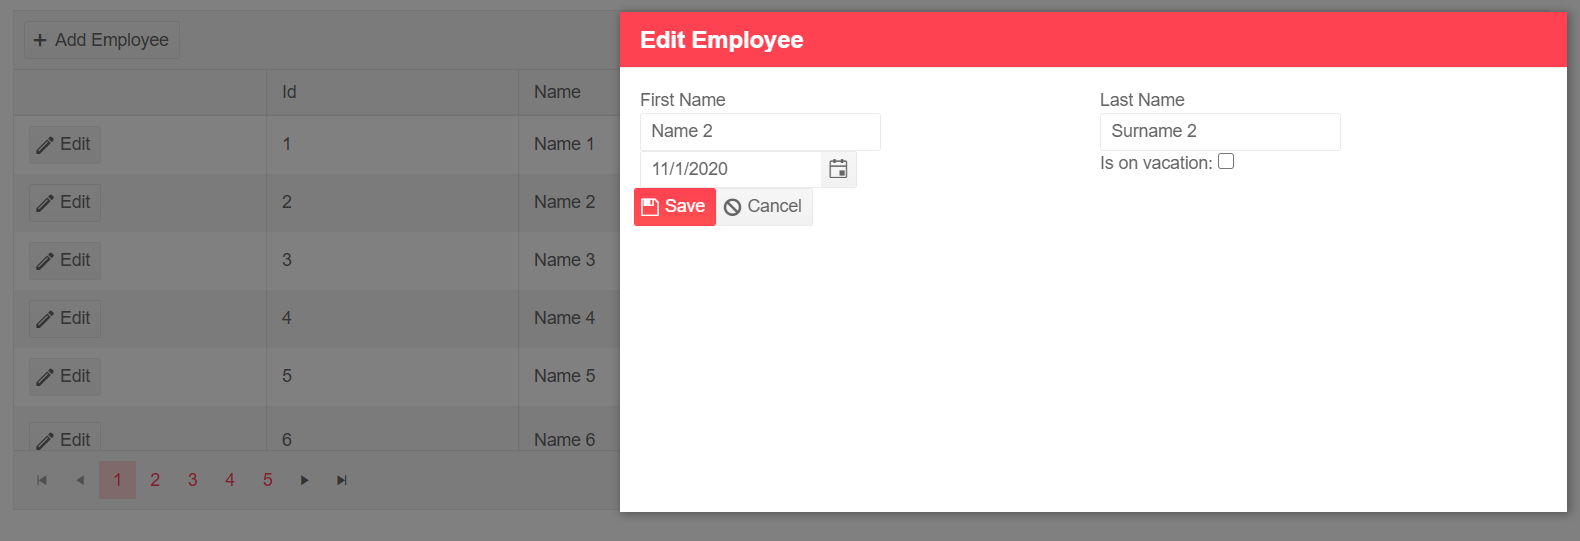The height and width of the screenshot is (541, 1580).
Task: Click the Add Employee button
Action: [101, 40]
